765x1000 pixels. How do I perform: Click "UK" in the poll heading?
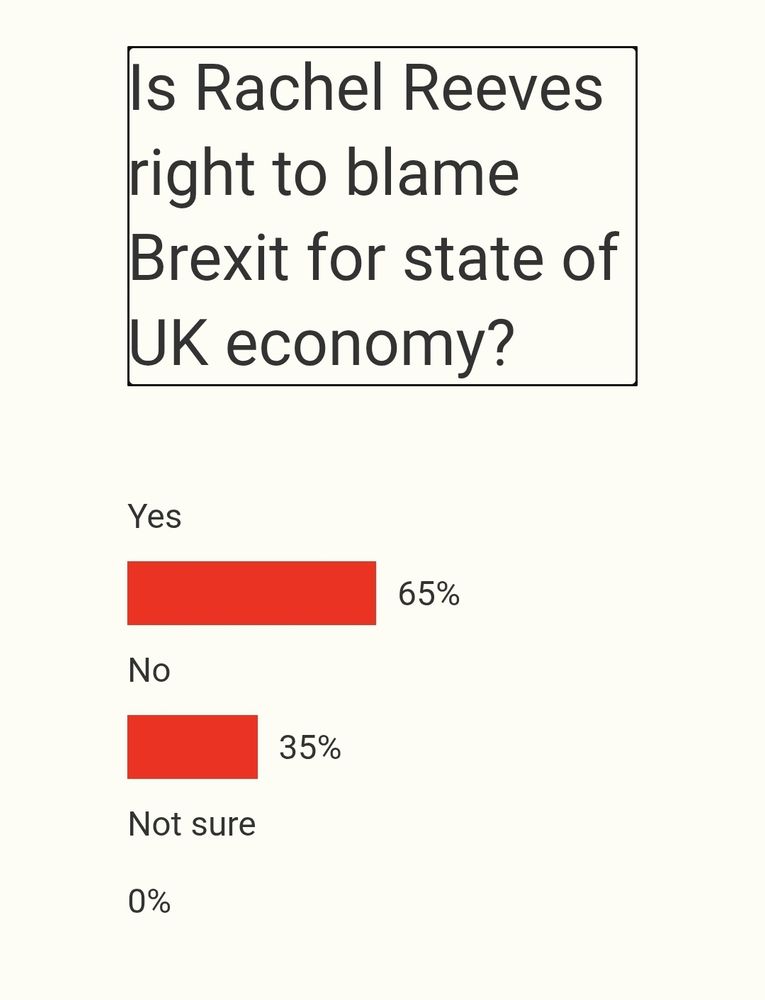(169, 342)
